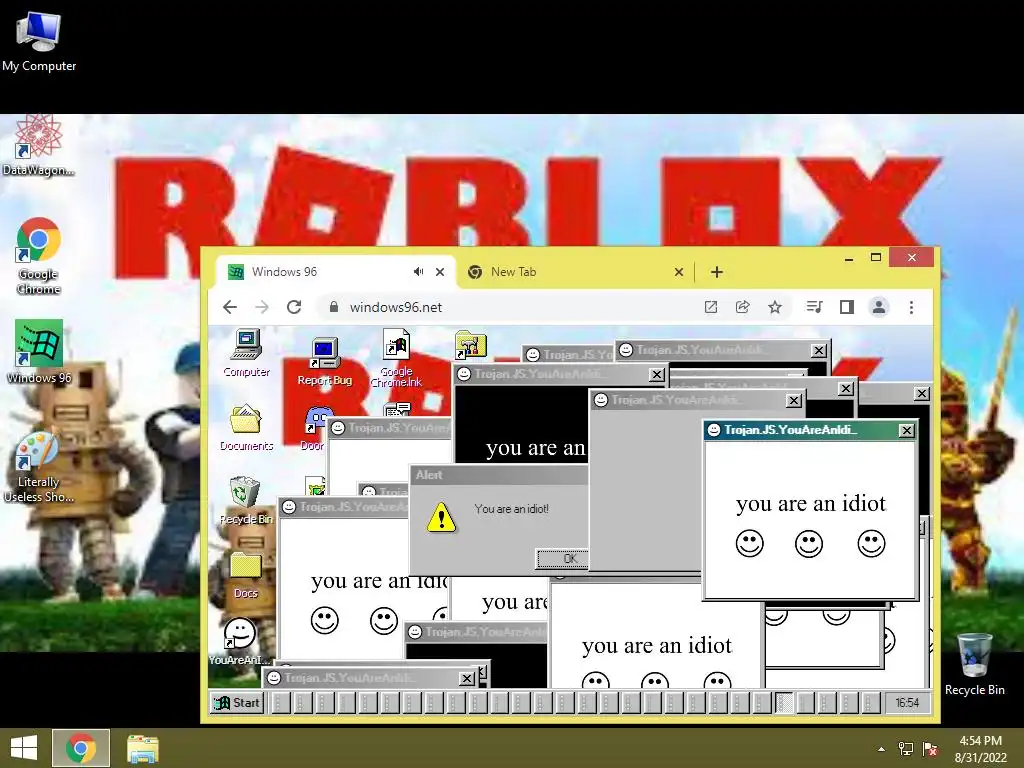Image resolution: width=1024 pixels, height=768 pixels.
Task: Click the 4:54 PM taskbar clock
Action: pyautogui.click(x=980, y=749)
